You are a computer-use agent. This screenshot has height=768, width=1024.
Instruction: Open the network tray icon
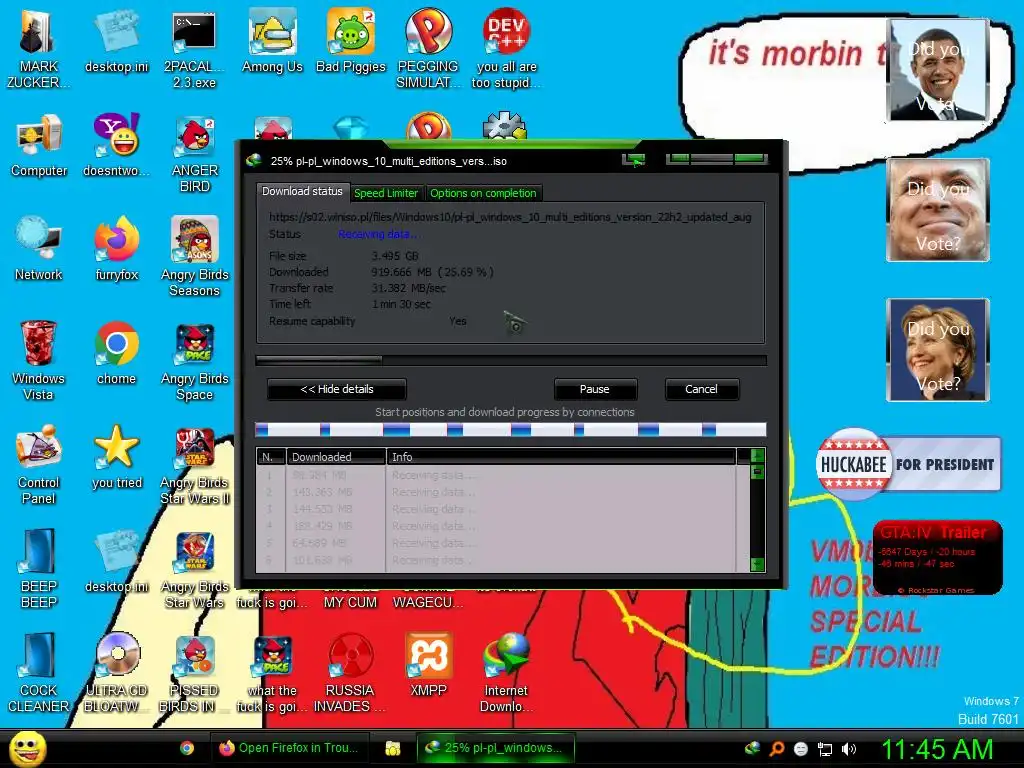(x=825, y=749)
